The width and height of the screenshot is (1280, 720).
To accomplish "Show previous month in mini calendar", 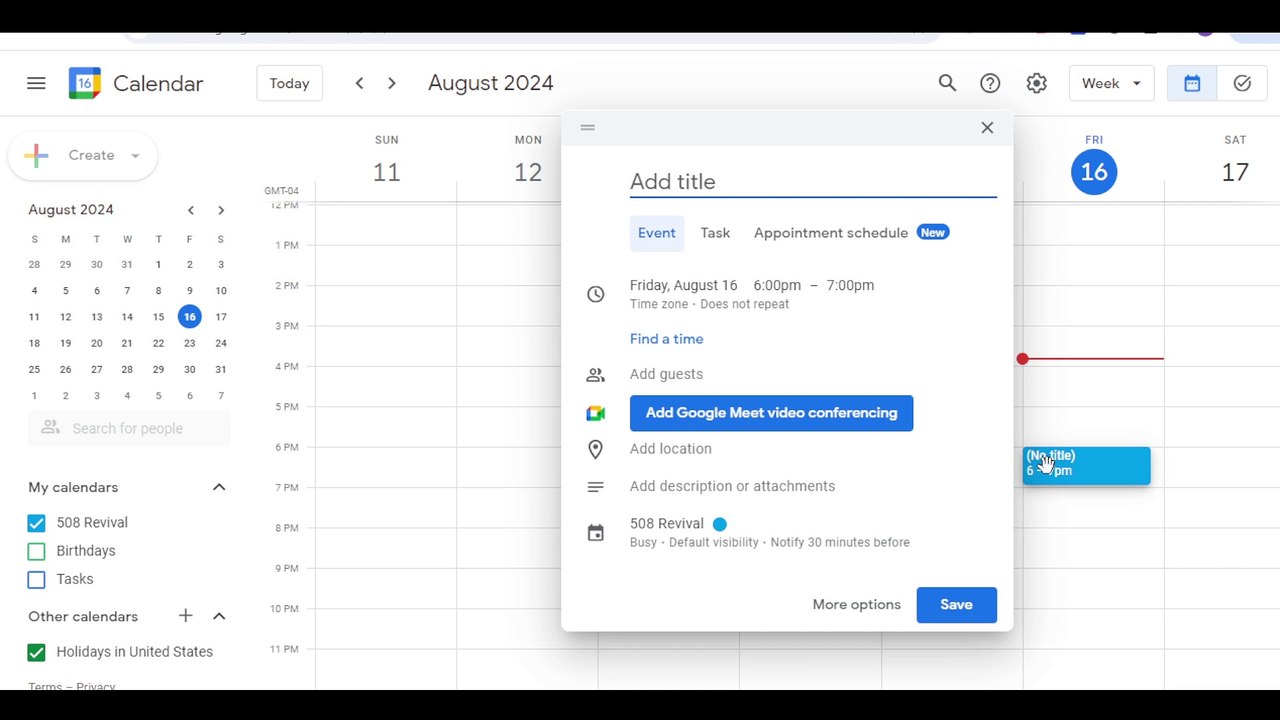I will click(191, 210).
